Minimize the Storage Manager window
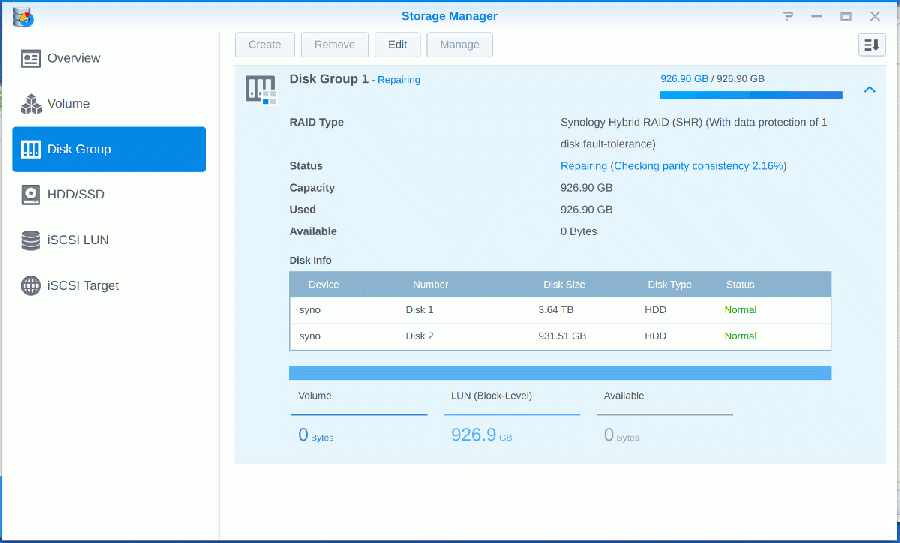Image resolution: width=900 pixels, height=543 pixels. click(816, 16)
